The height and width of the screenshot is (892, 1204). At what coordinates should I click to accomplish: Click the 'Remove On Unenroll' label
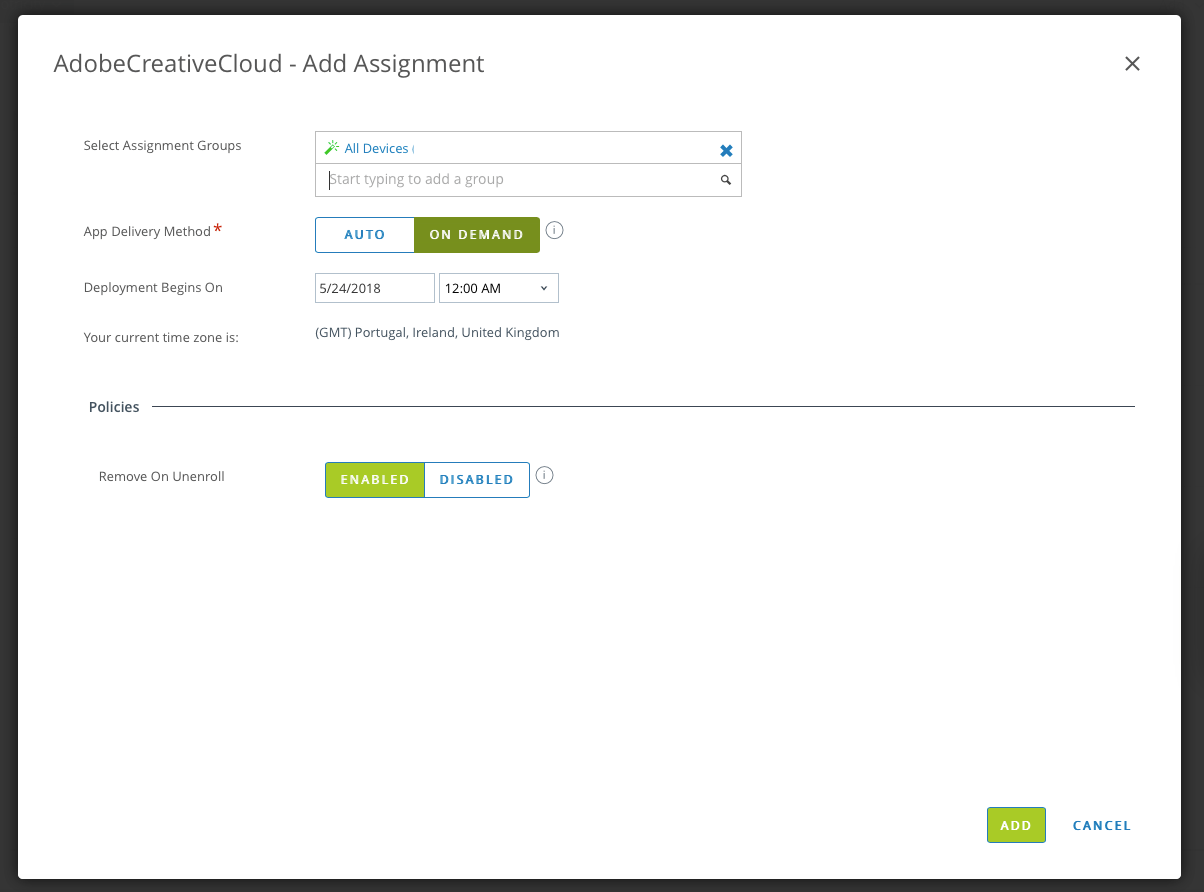click(x=162, y=476)
